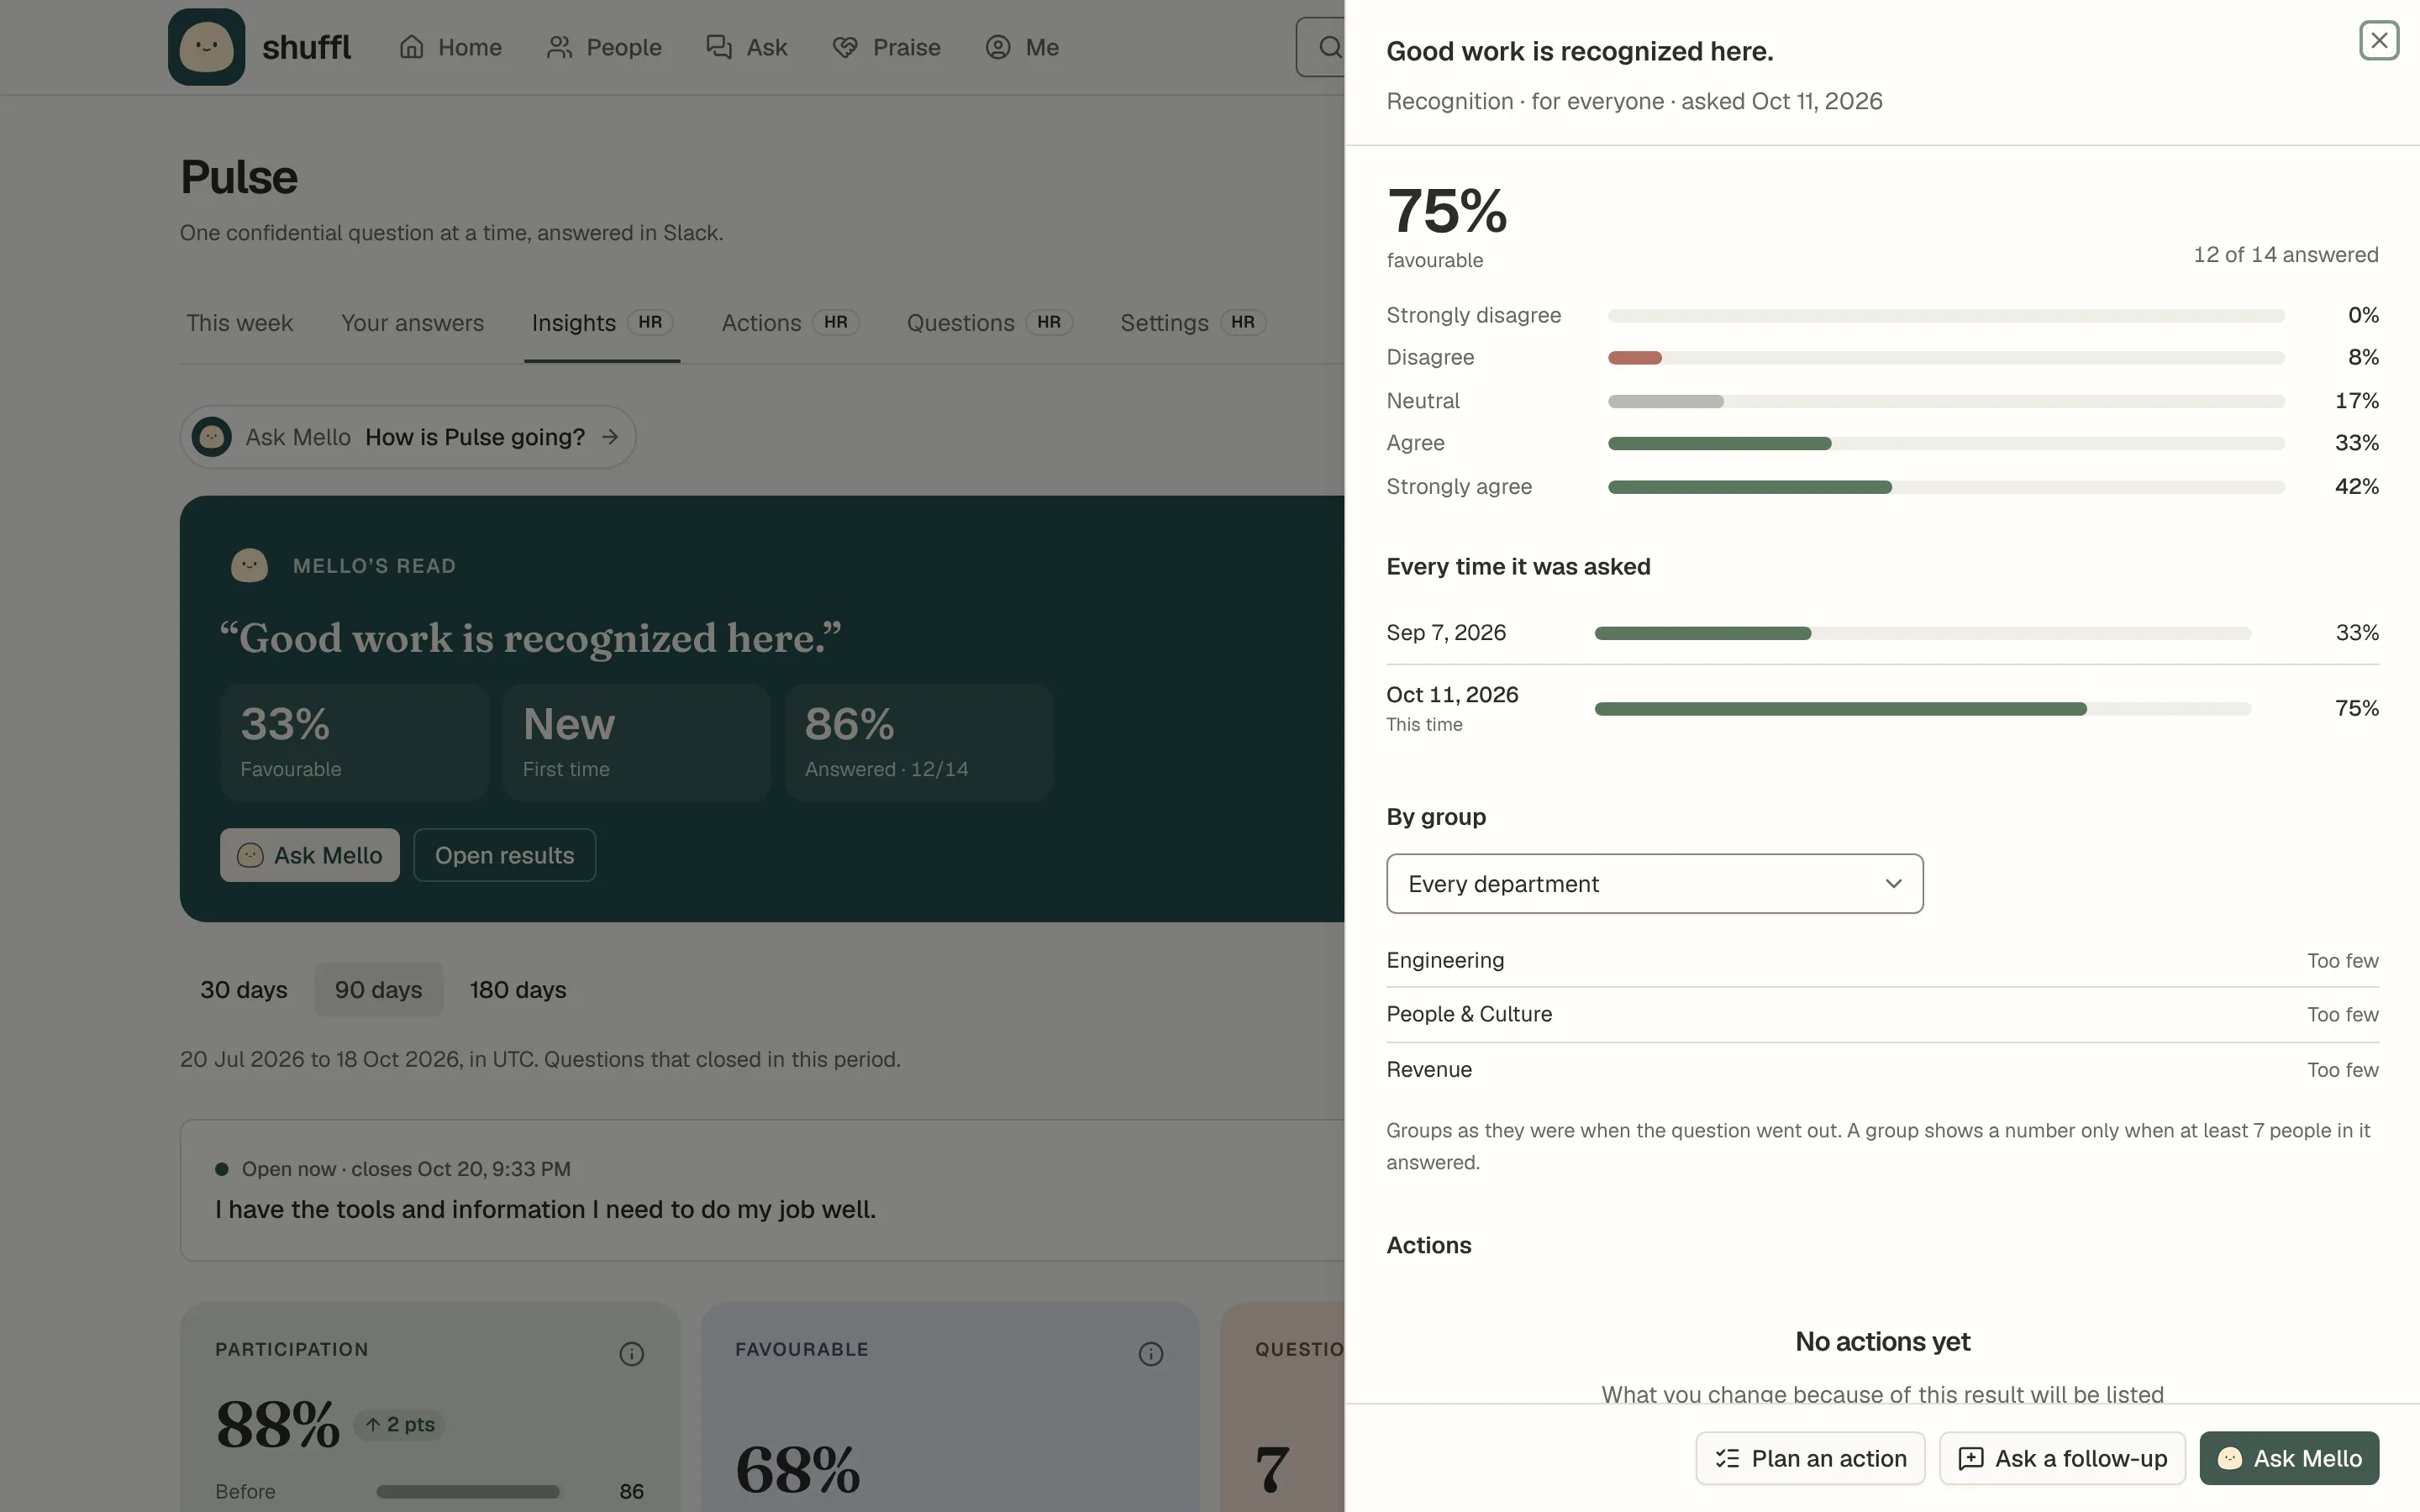Click the shuffl mascot logo icon
Viewport: 2420px width, 1512px height.
[206, 47]
